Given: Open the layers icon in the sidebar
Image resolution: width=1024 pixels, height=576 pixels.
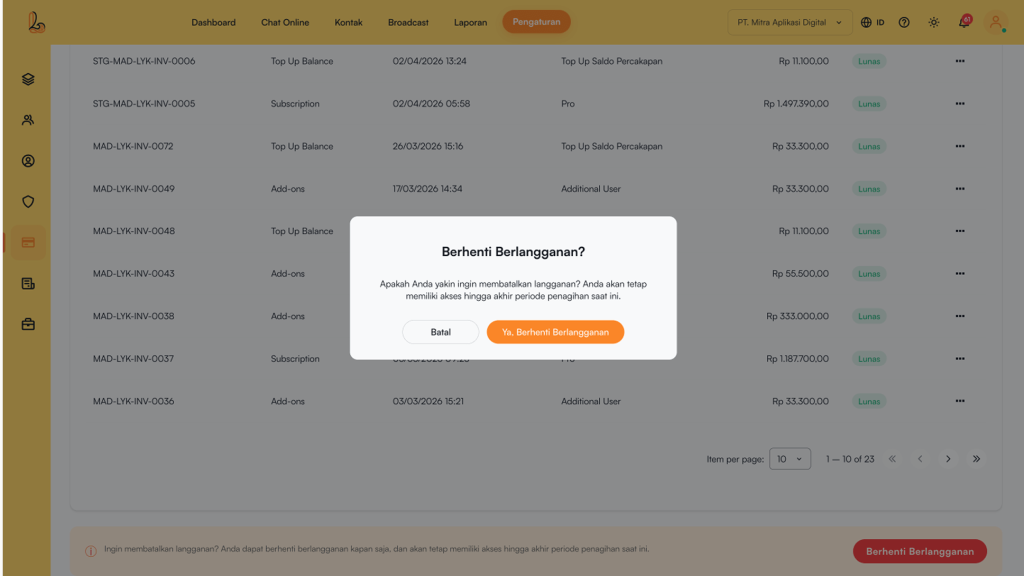Looking at the screenshot, I should point(28,79).
